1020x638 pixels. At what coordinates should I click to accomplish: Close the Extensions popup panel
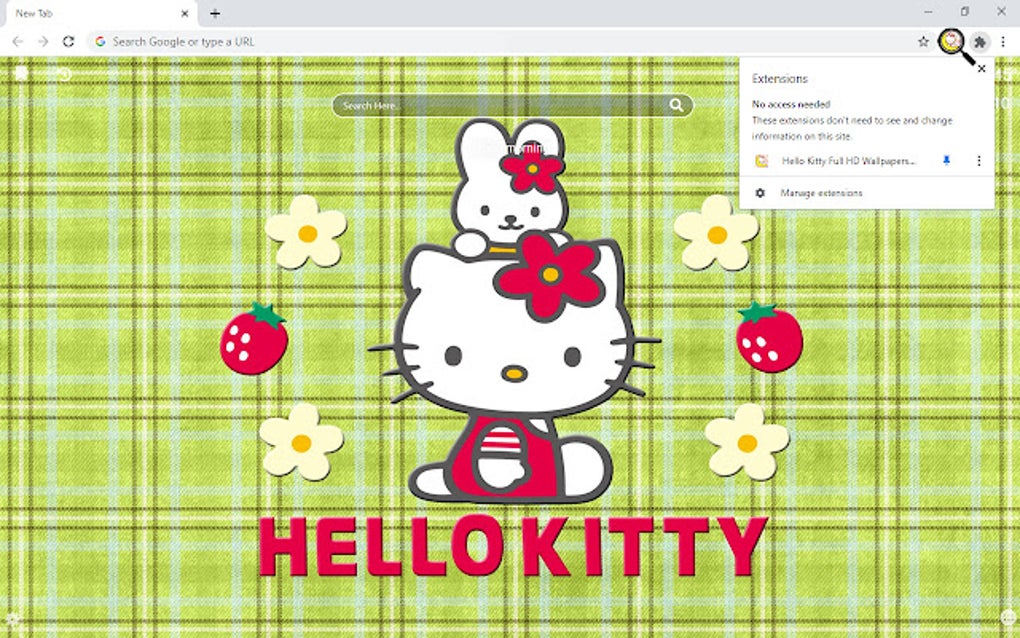point(982,68)
